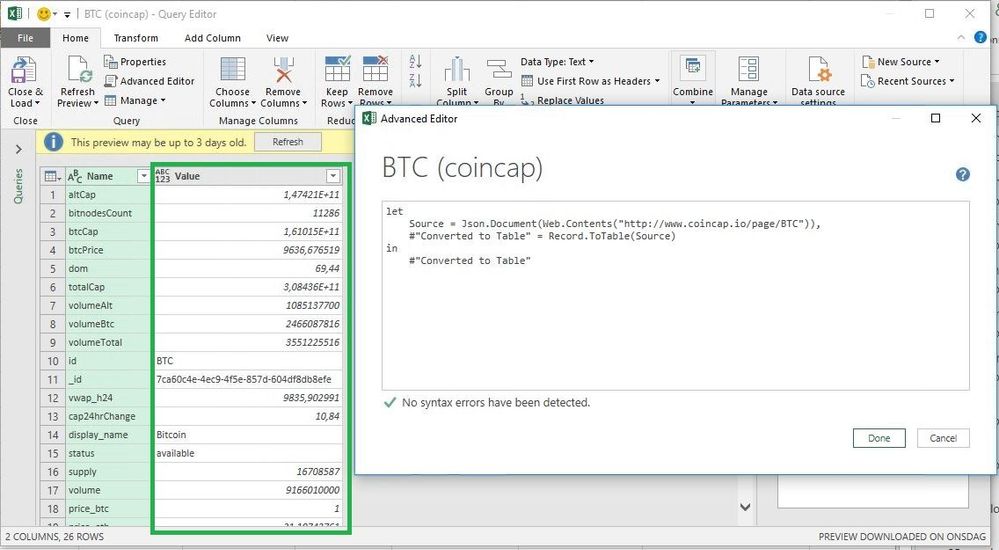Open the File tab

click(x=25, y=38)
